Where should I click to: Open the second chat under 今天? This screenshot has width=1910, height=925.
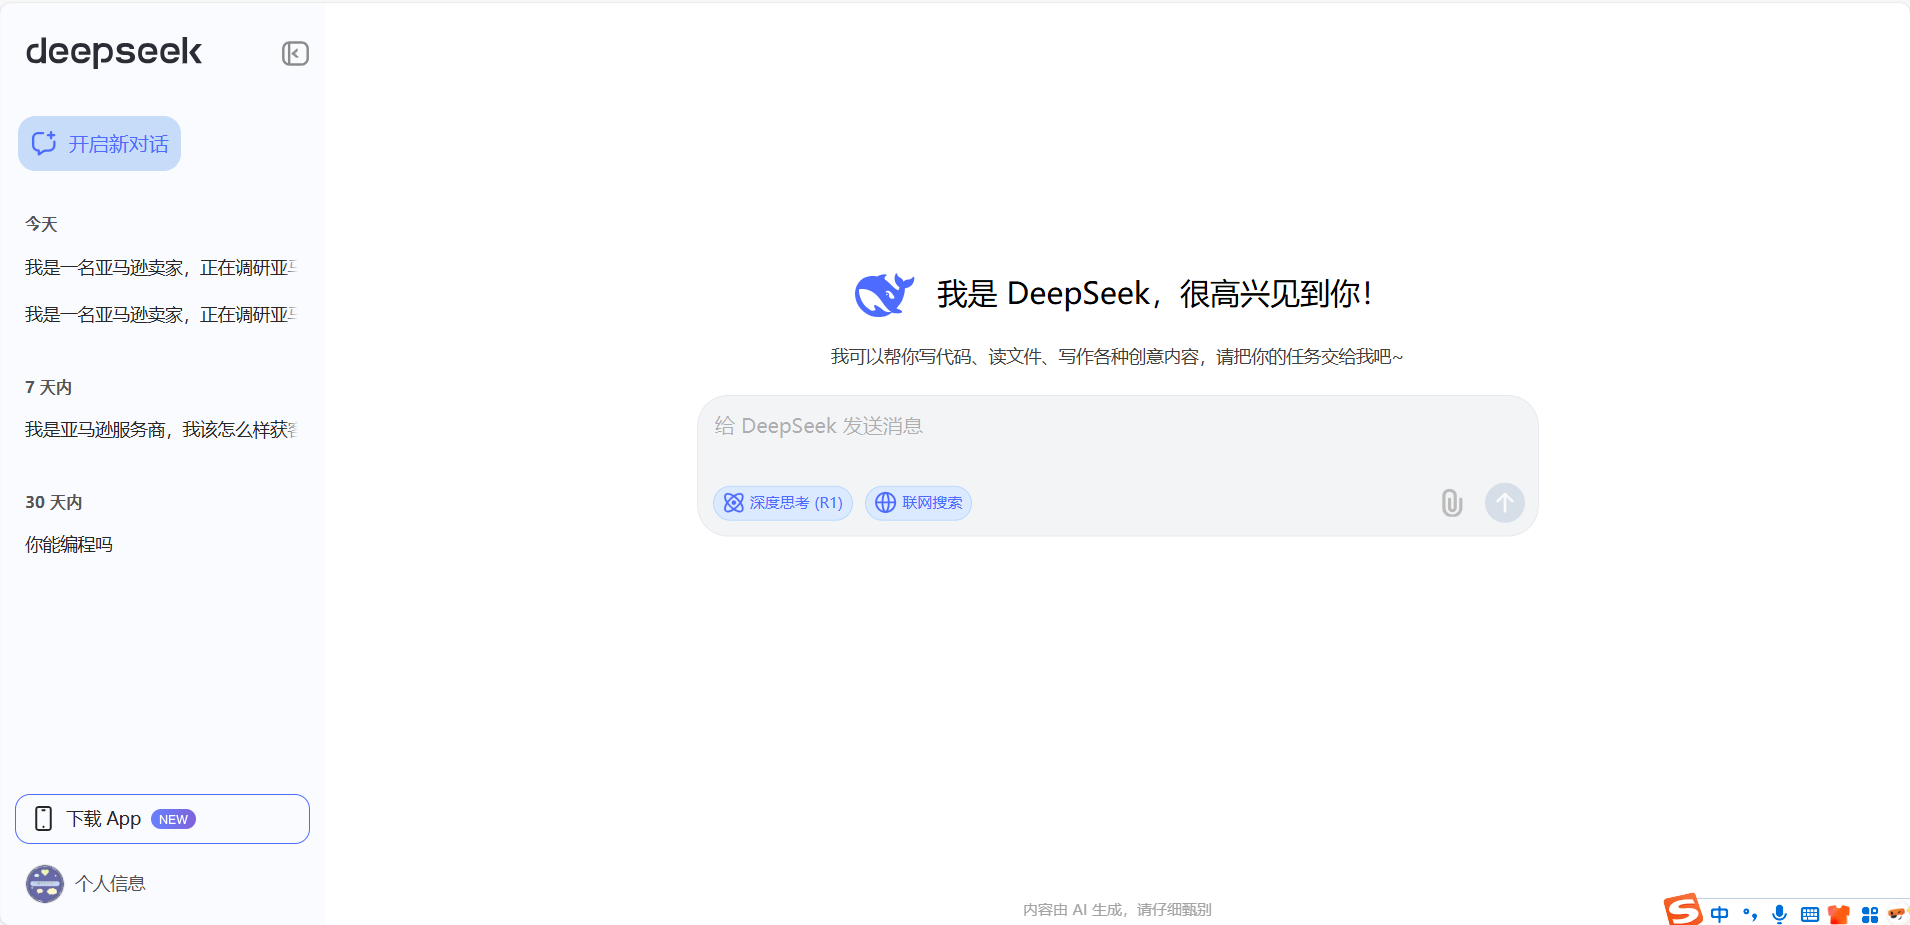[161, 315]
